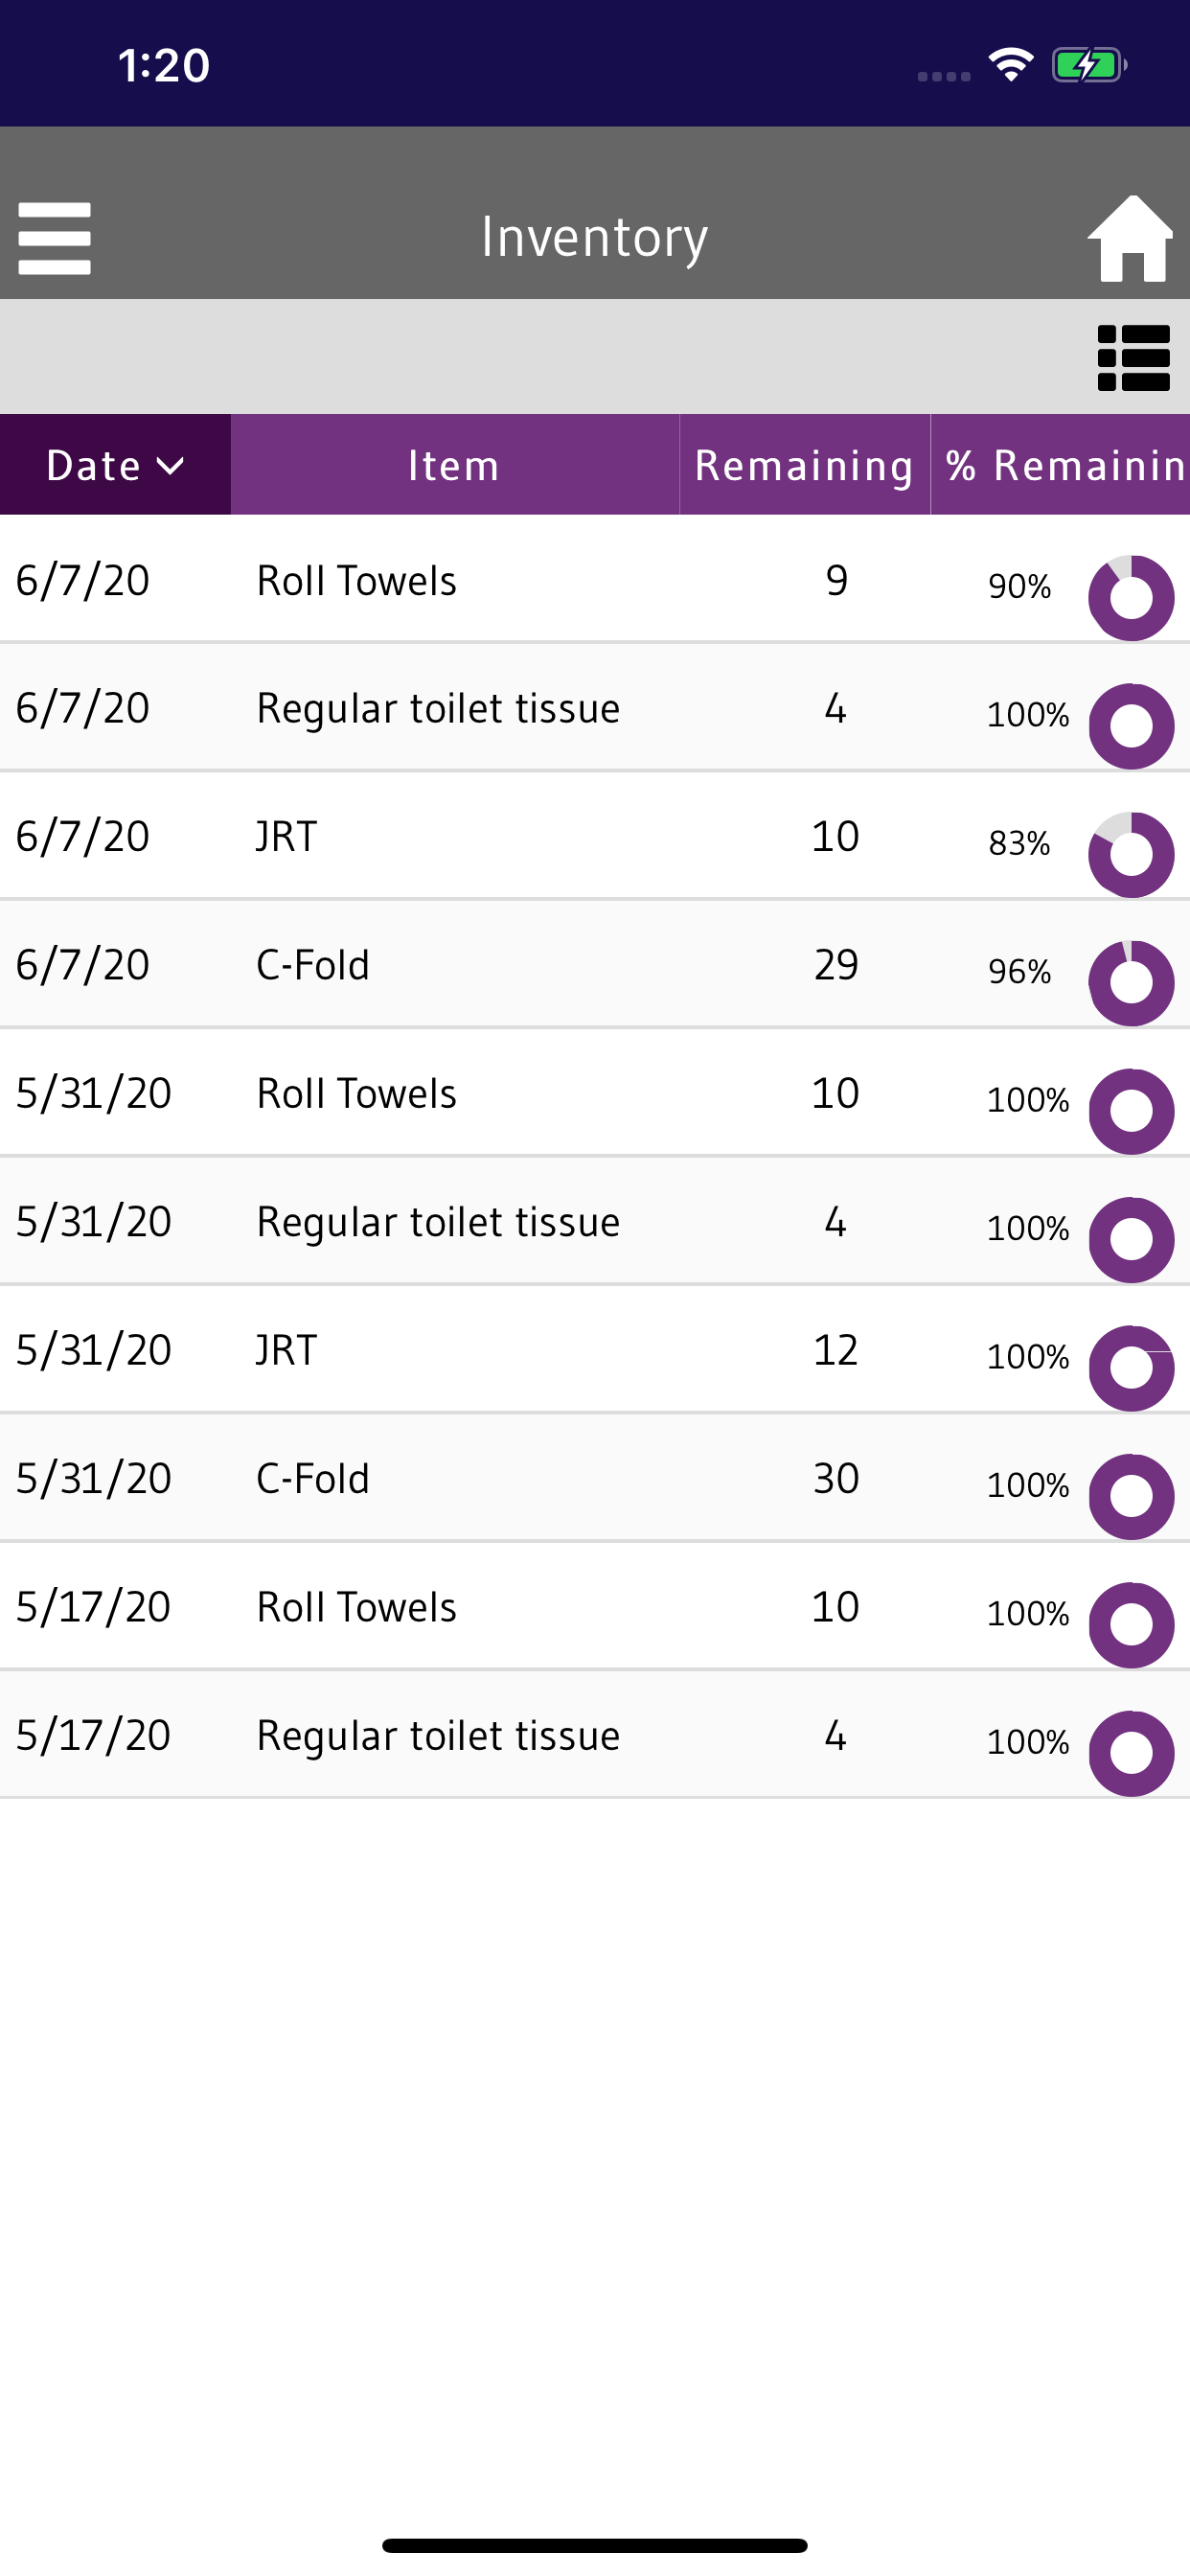Tap the Home icon
This screenshot has width=1190, height=2576.
1131,238
